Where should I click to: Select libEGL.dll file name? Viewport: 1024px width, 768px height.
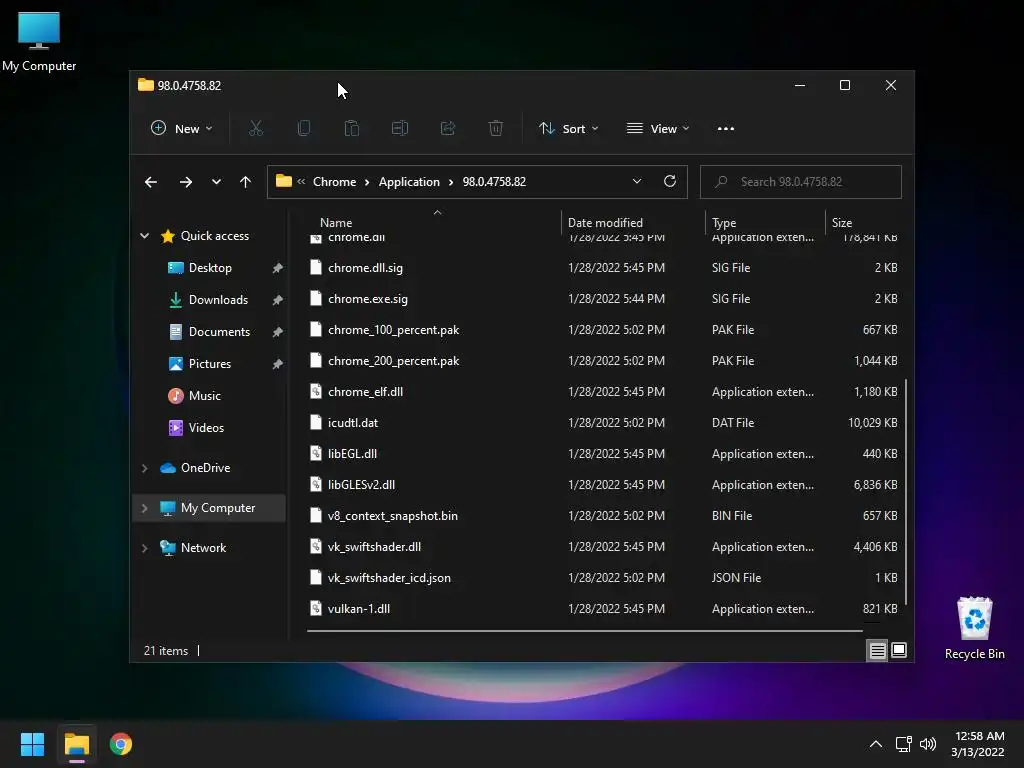click(x=352, y=454)
